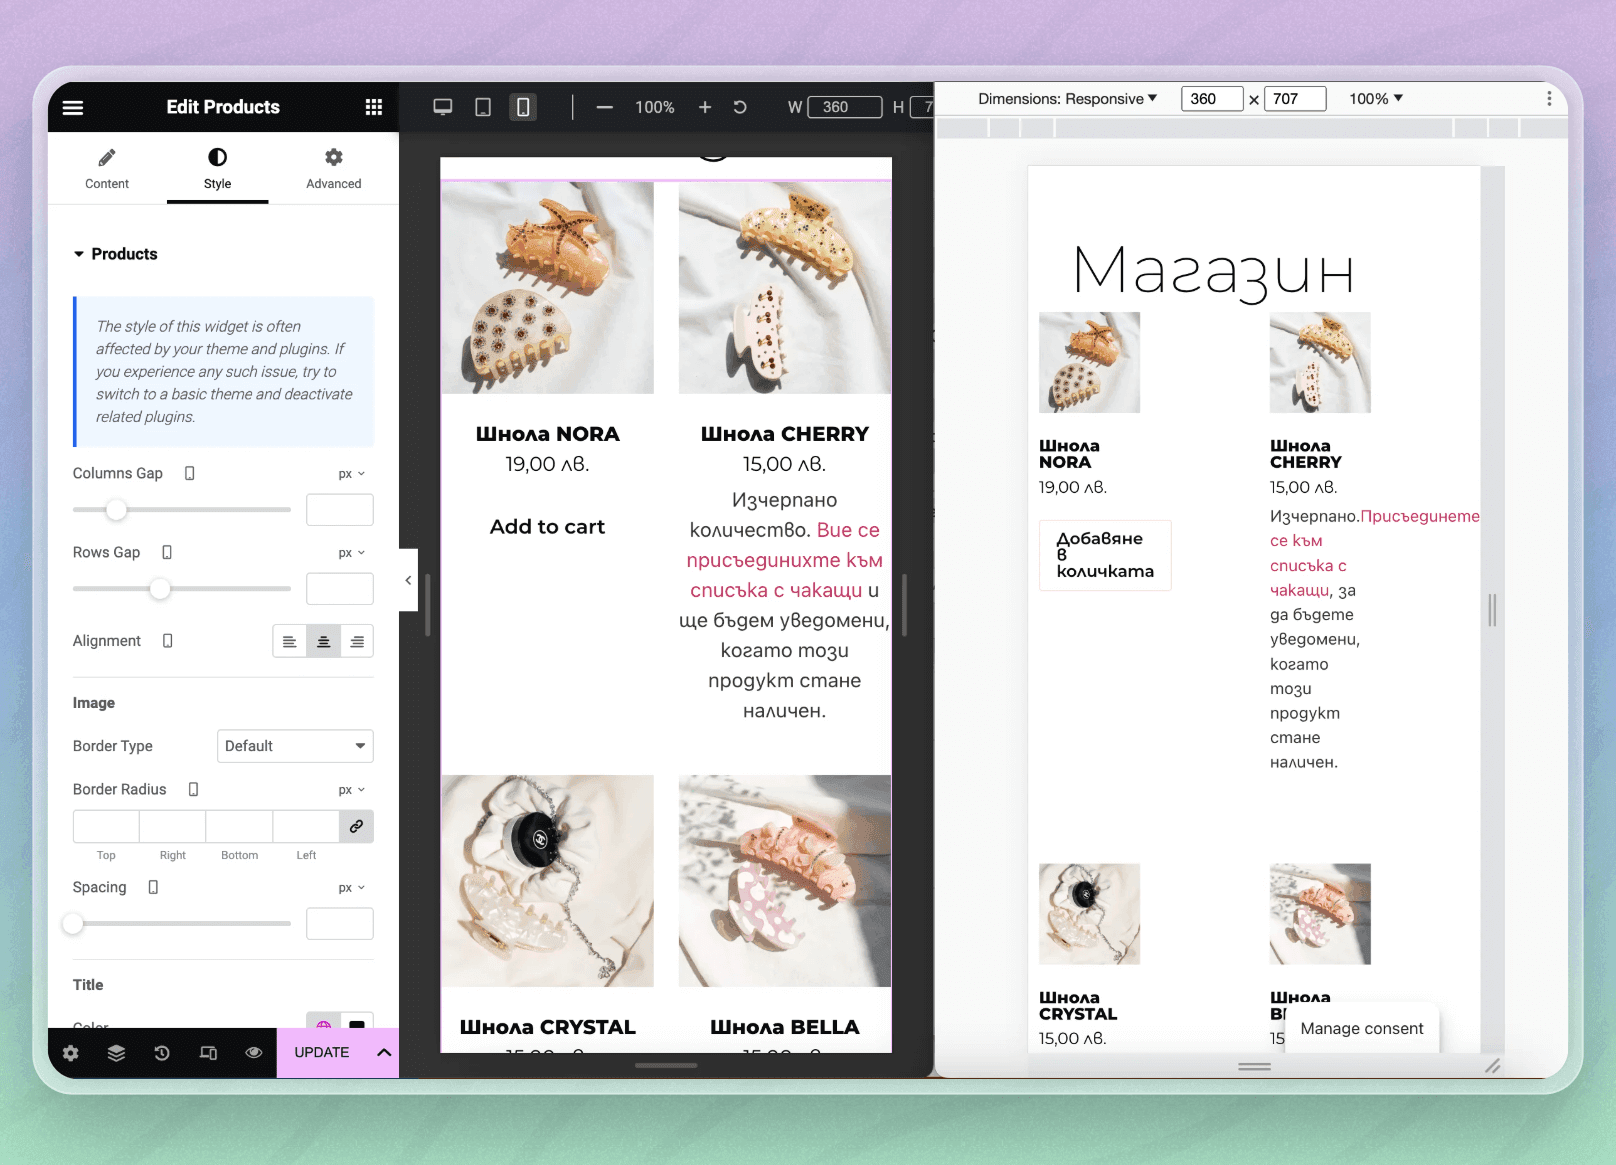Set alignment to center
The width and height of the screenshot is (1616, 1165).
click(323, 641)
